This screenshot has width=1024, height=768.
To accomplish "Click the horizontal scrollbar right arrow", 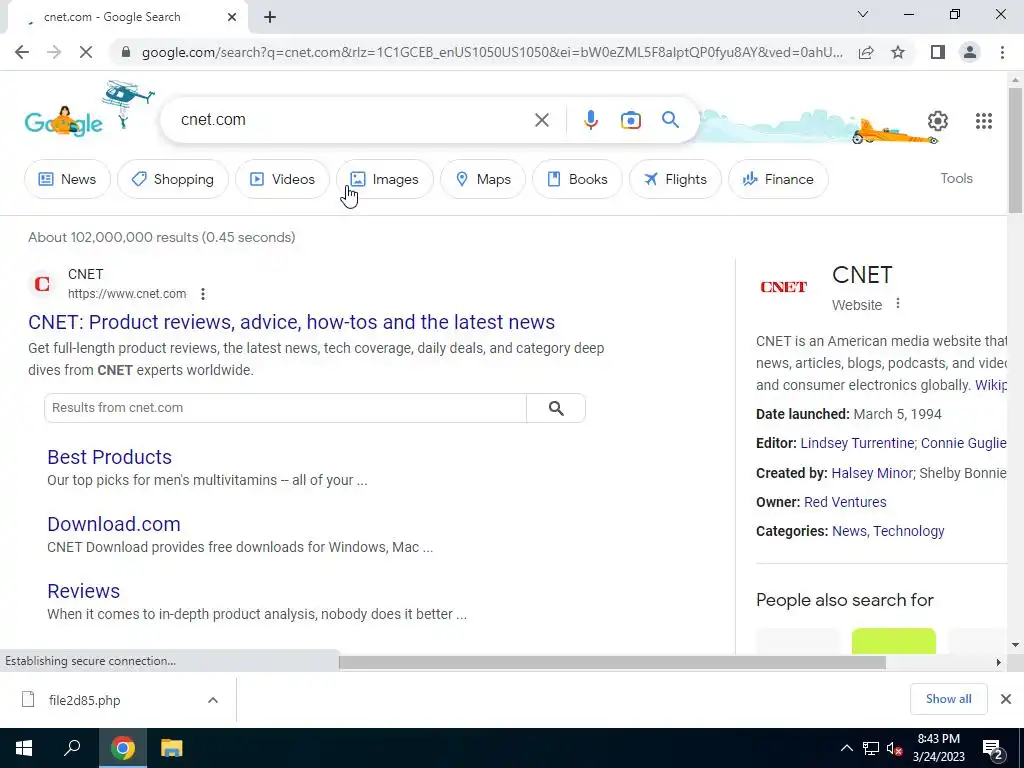I will click(998, 662).
